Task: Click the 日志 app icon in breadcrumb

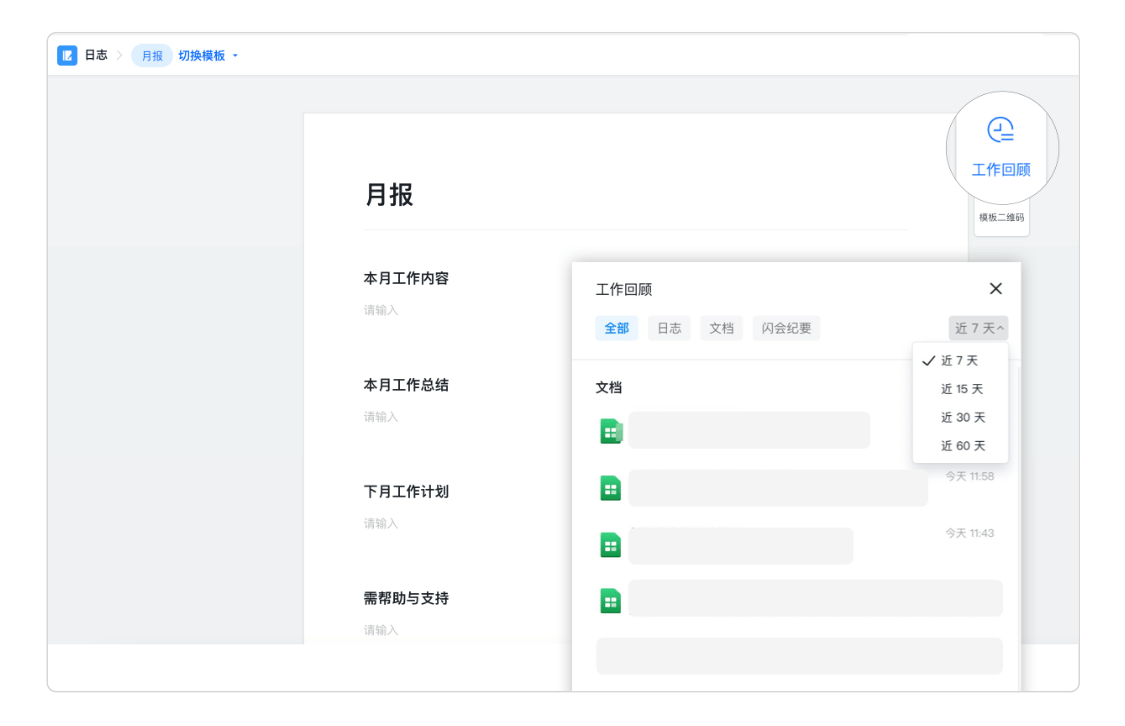Action: pos(66,55)
